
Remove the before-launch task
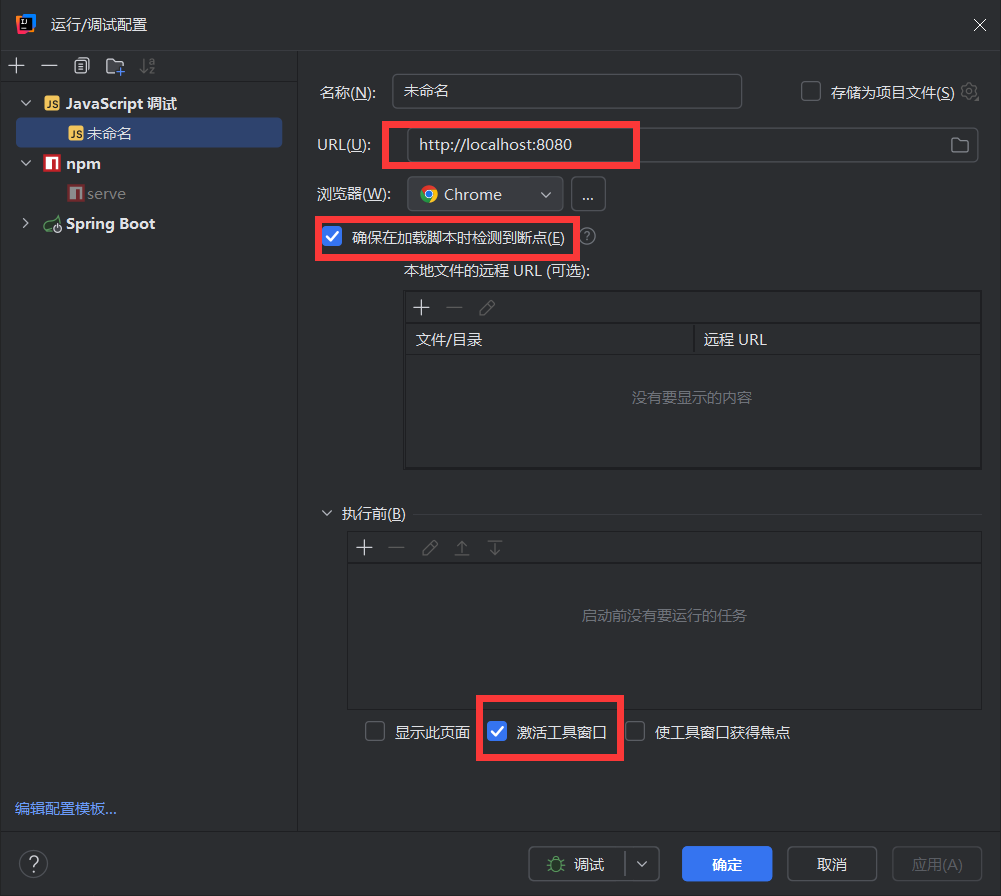tap(396, 548)
